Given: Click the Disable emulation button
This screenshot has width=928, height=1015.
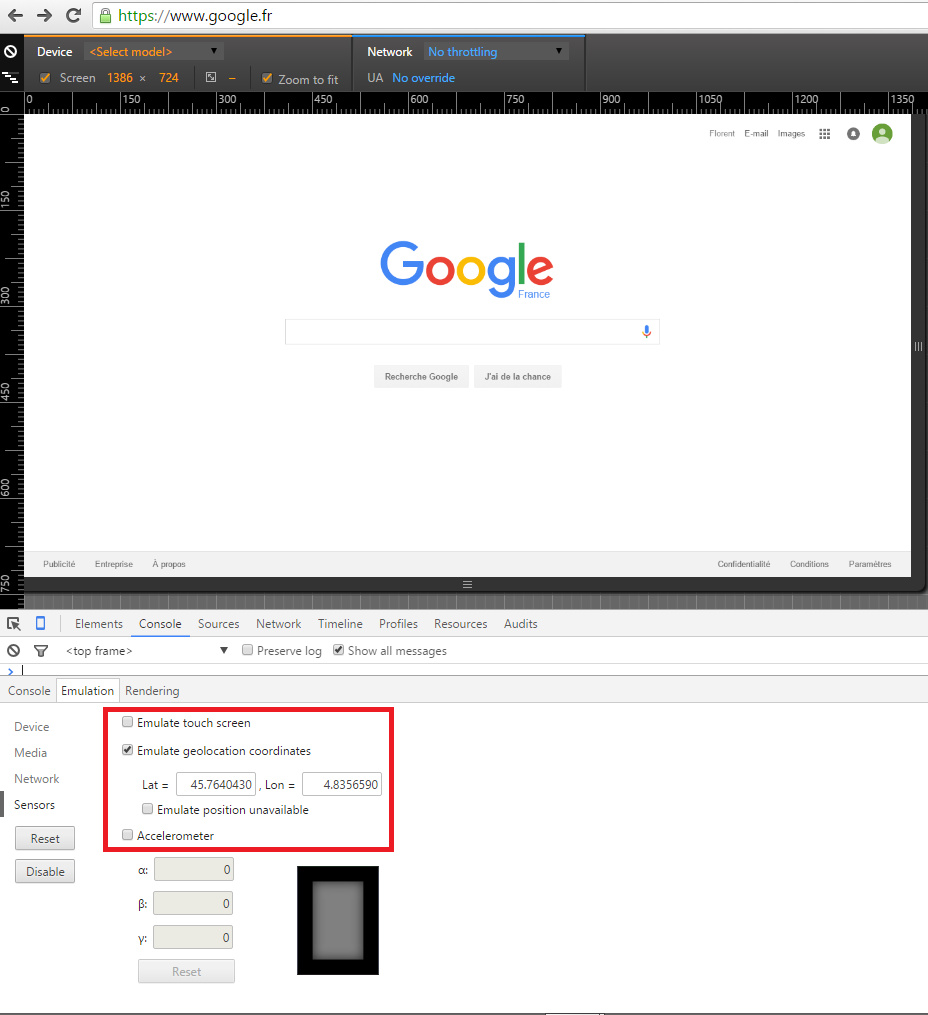Looking at the screenshot, I should click(45, 871).
